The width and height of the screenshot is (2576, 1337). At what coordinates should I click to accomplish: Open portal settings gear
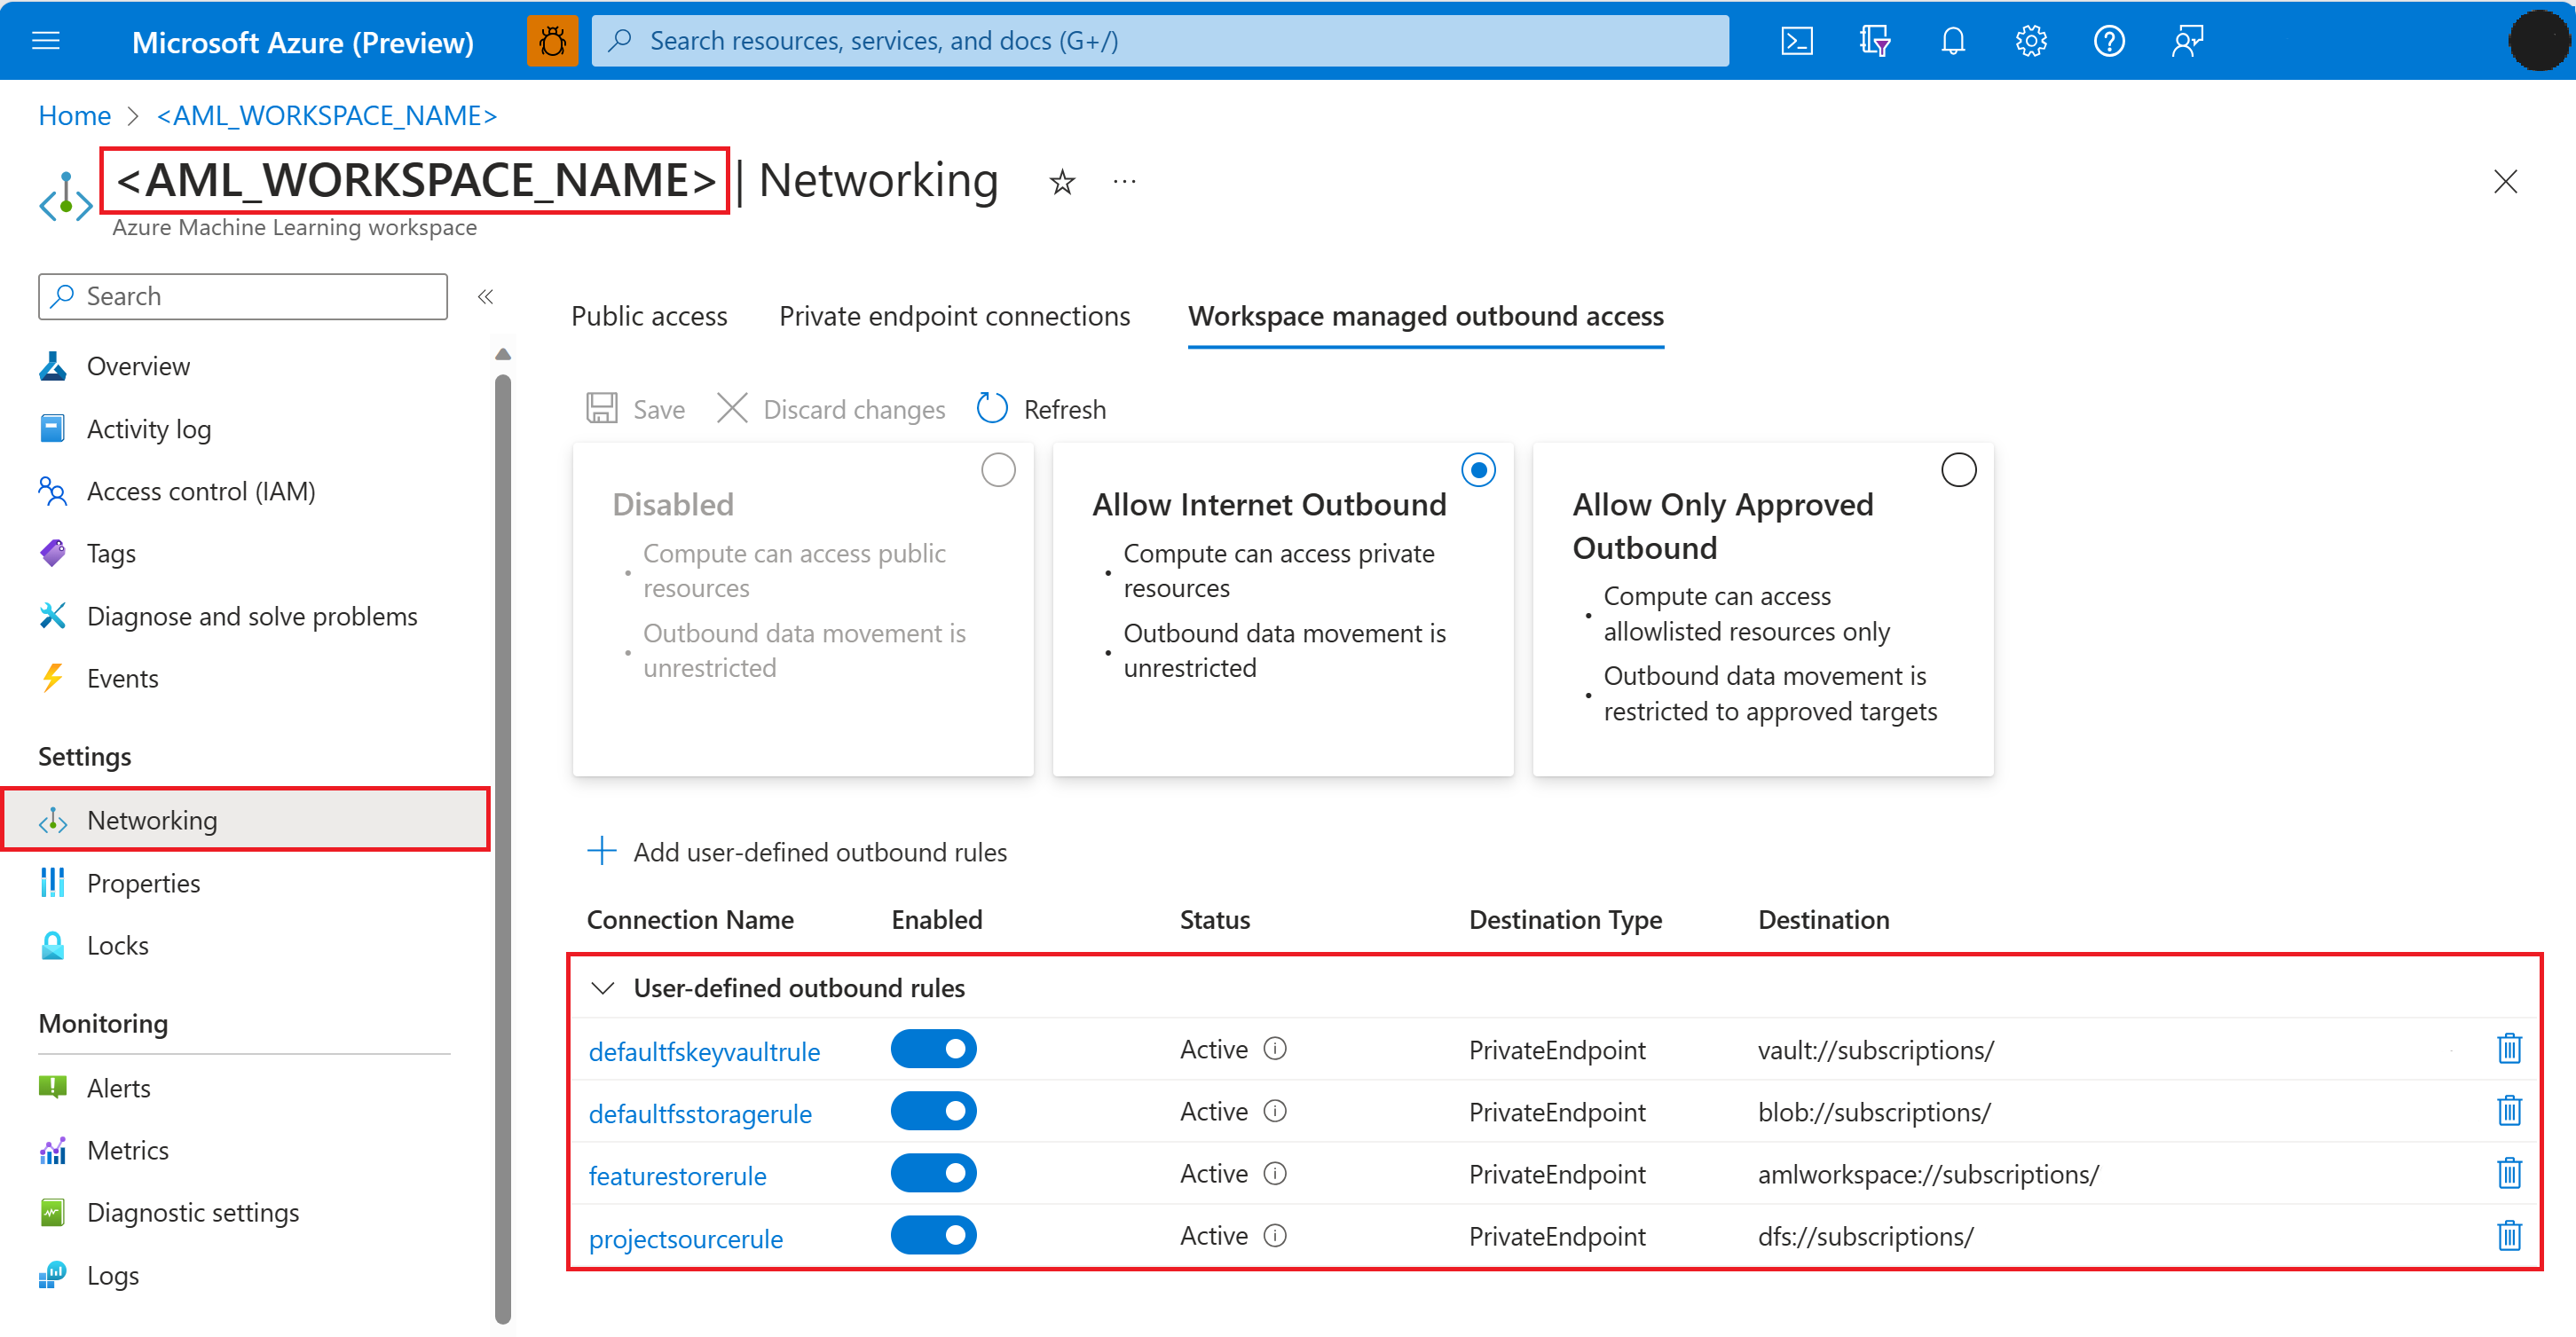click(x=2030, y=41)
